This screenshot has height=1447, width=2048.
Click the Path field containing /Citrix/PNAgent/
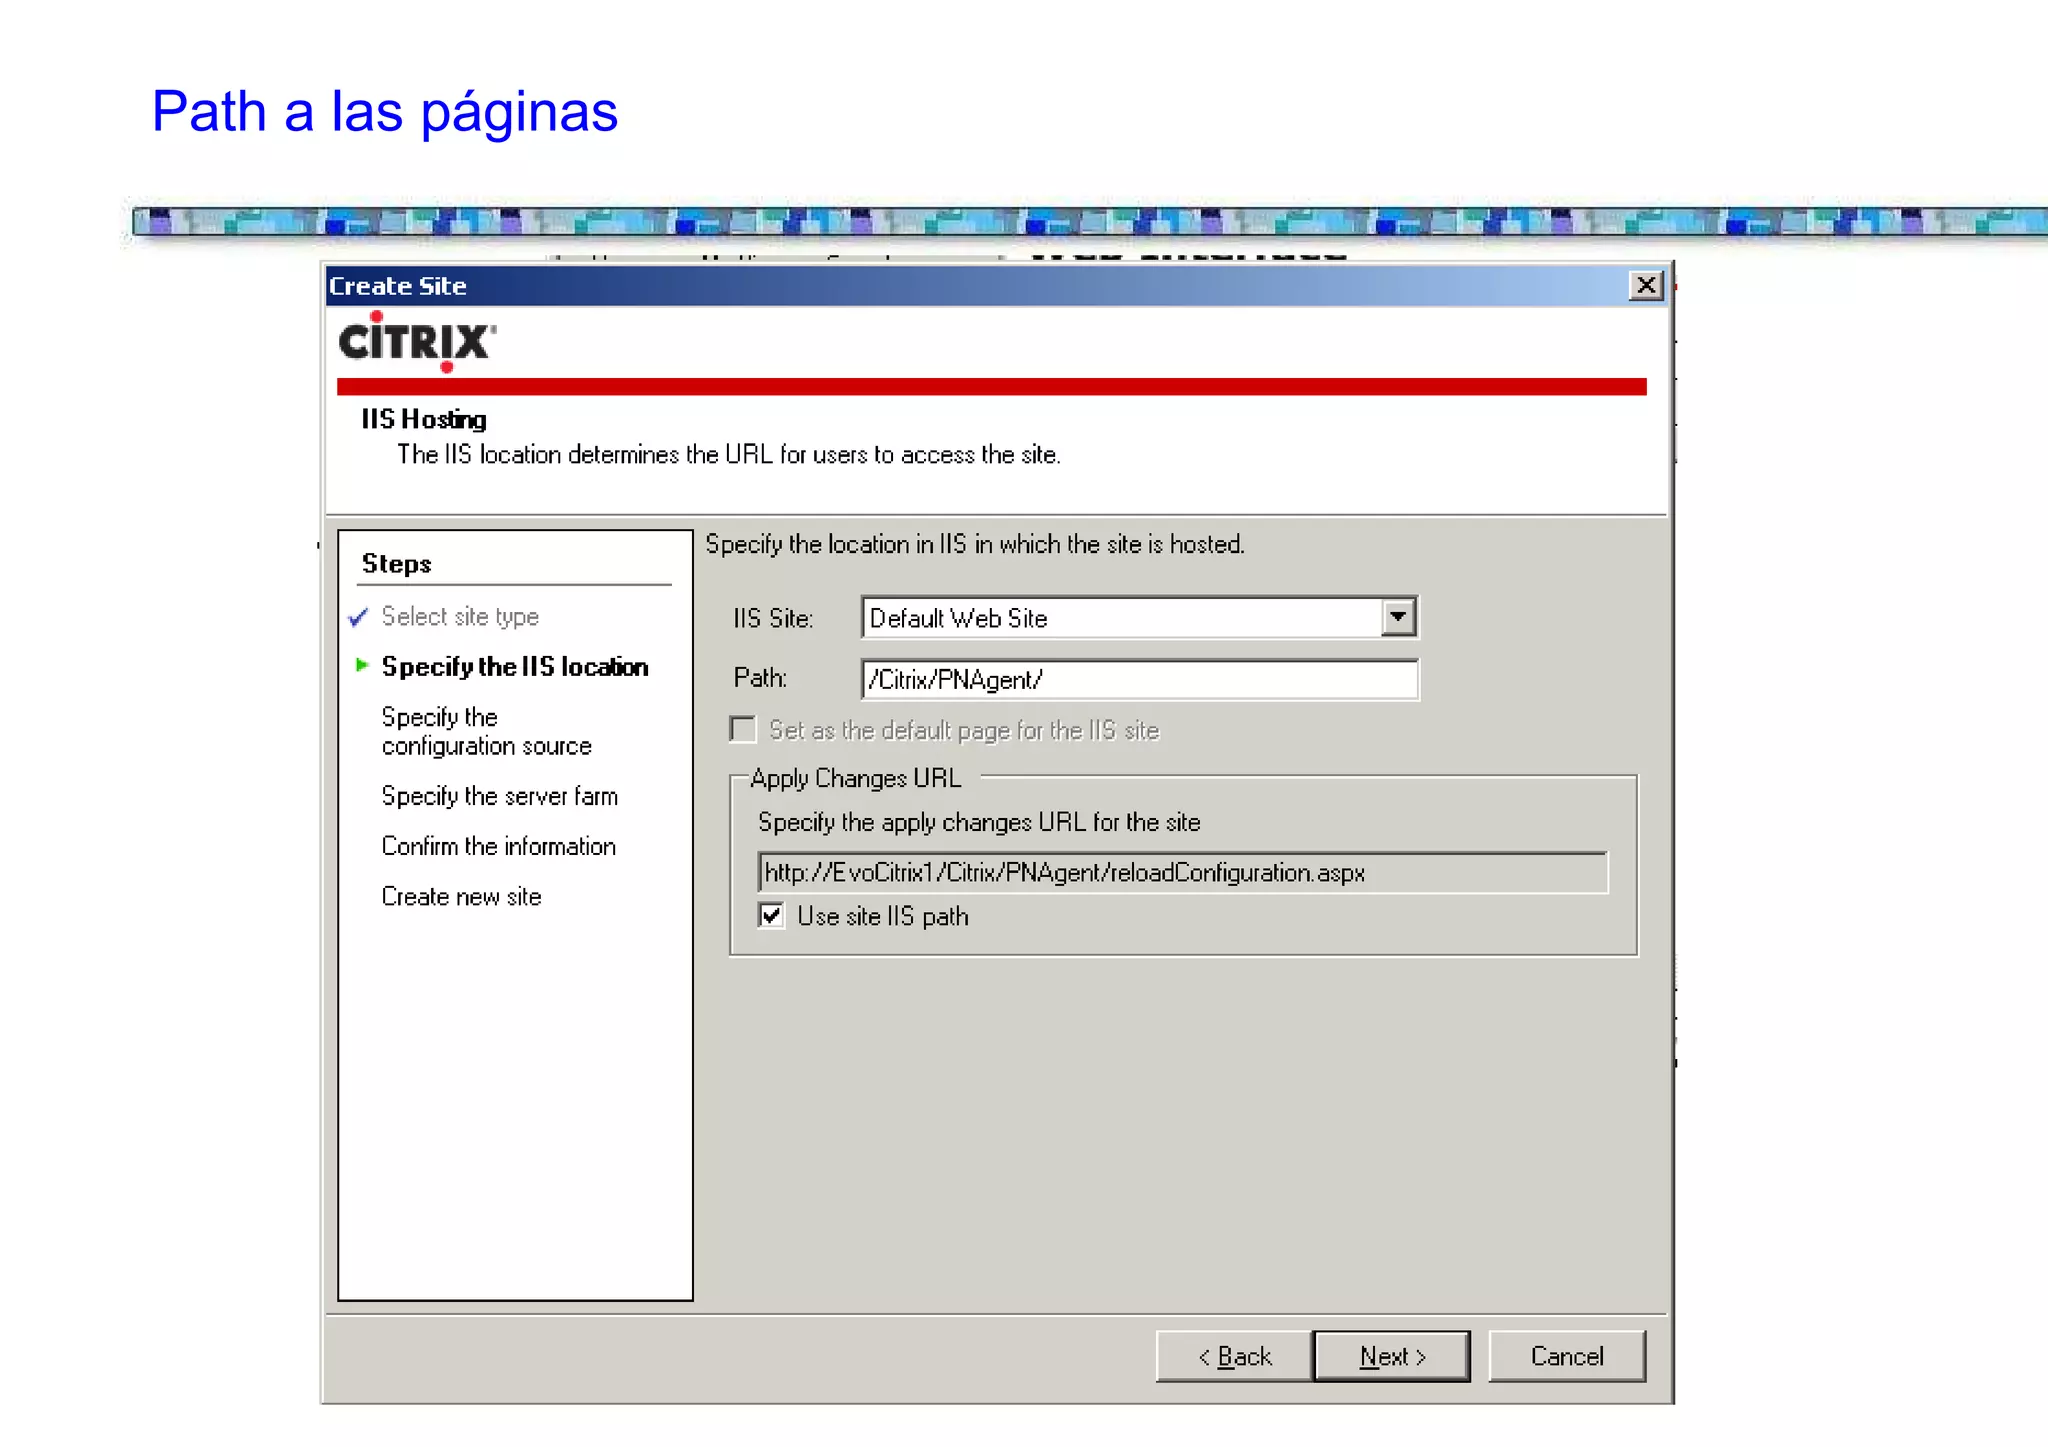pos(1138,680)
